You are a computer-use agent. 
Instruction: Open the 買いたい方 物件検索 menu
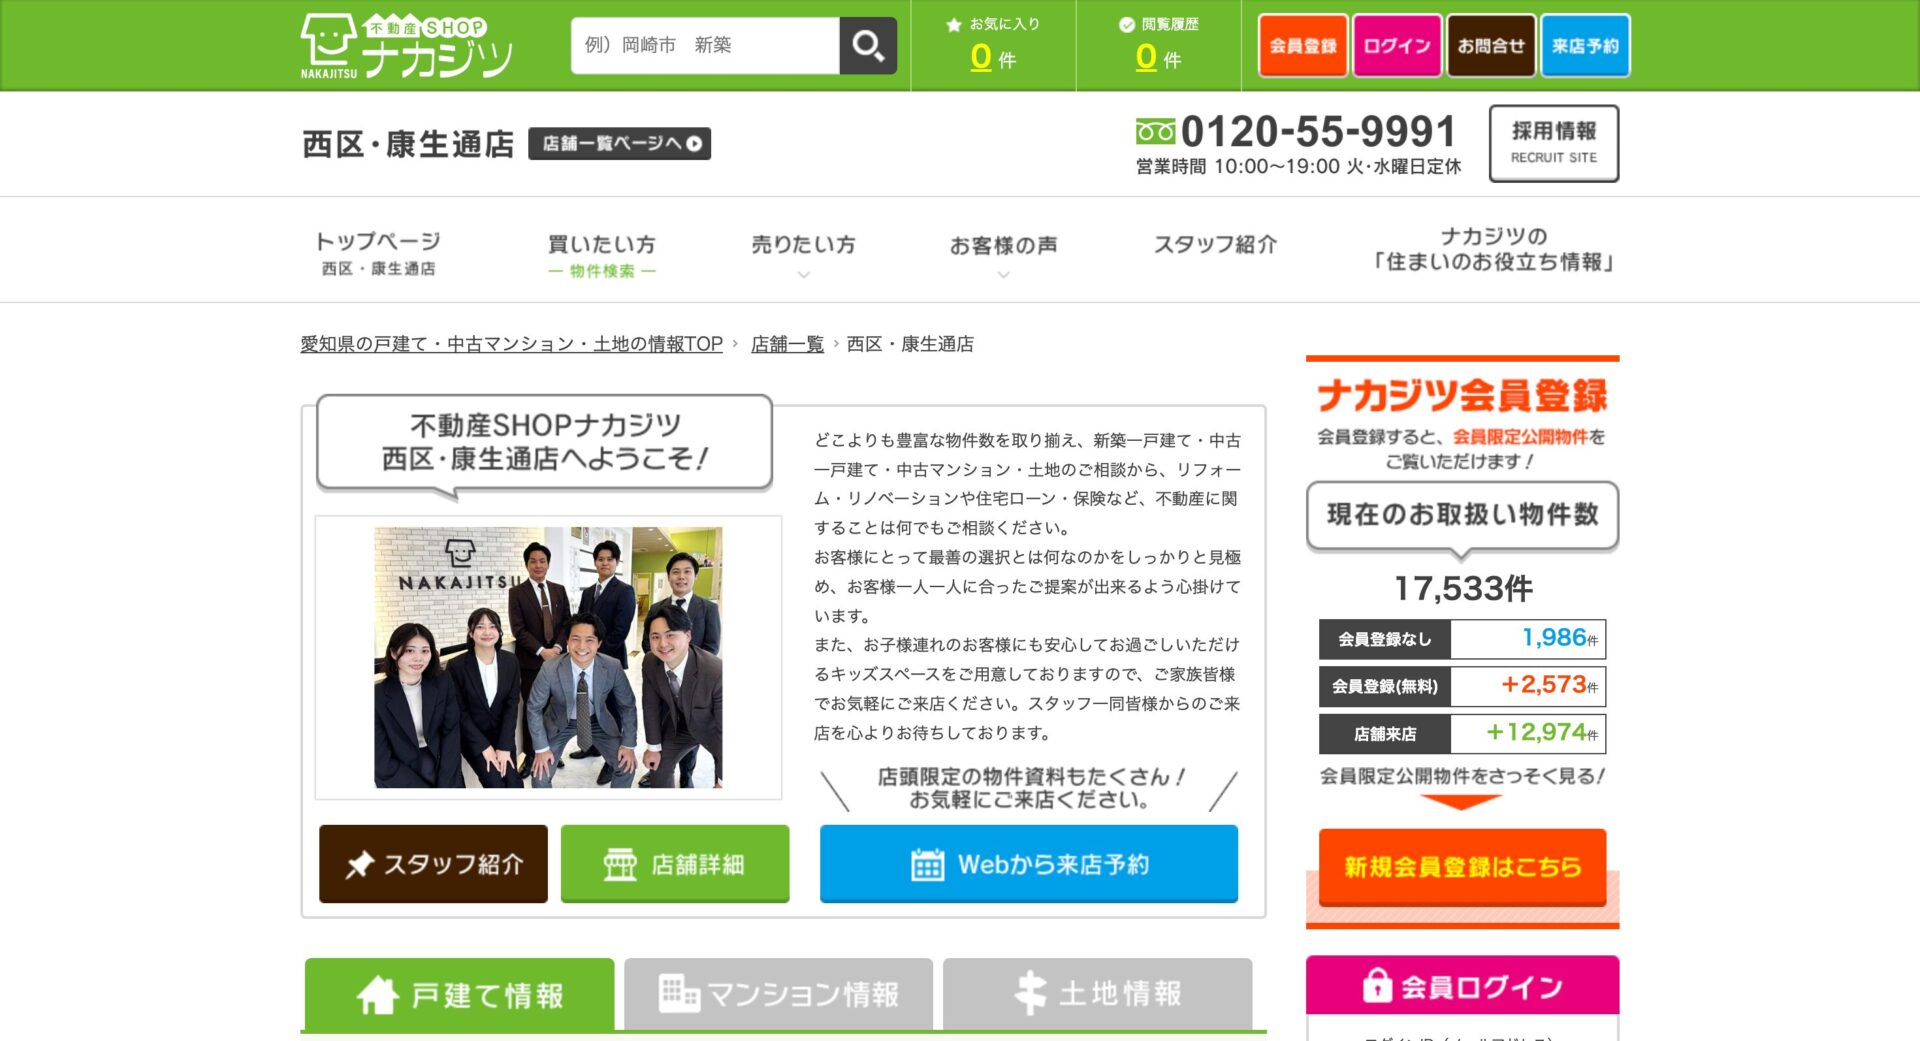tap(601, 254)
